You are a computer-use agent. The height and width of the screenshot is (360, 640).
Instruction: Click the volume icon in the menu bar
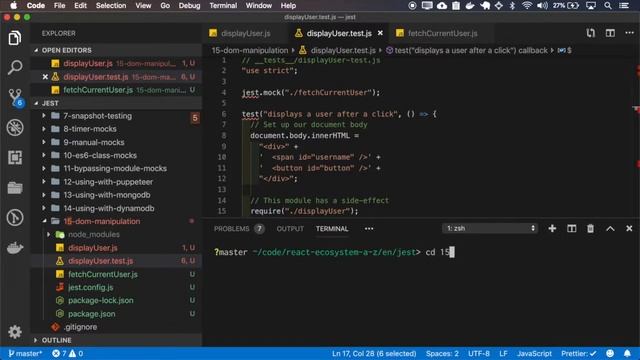542,6
